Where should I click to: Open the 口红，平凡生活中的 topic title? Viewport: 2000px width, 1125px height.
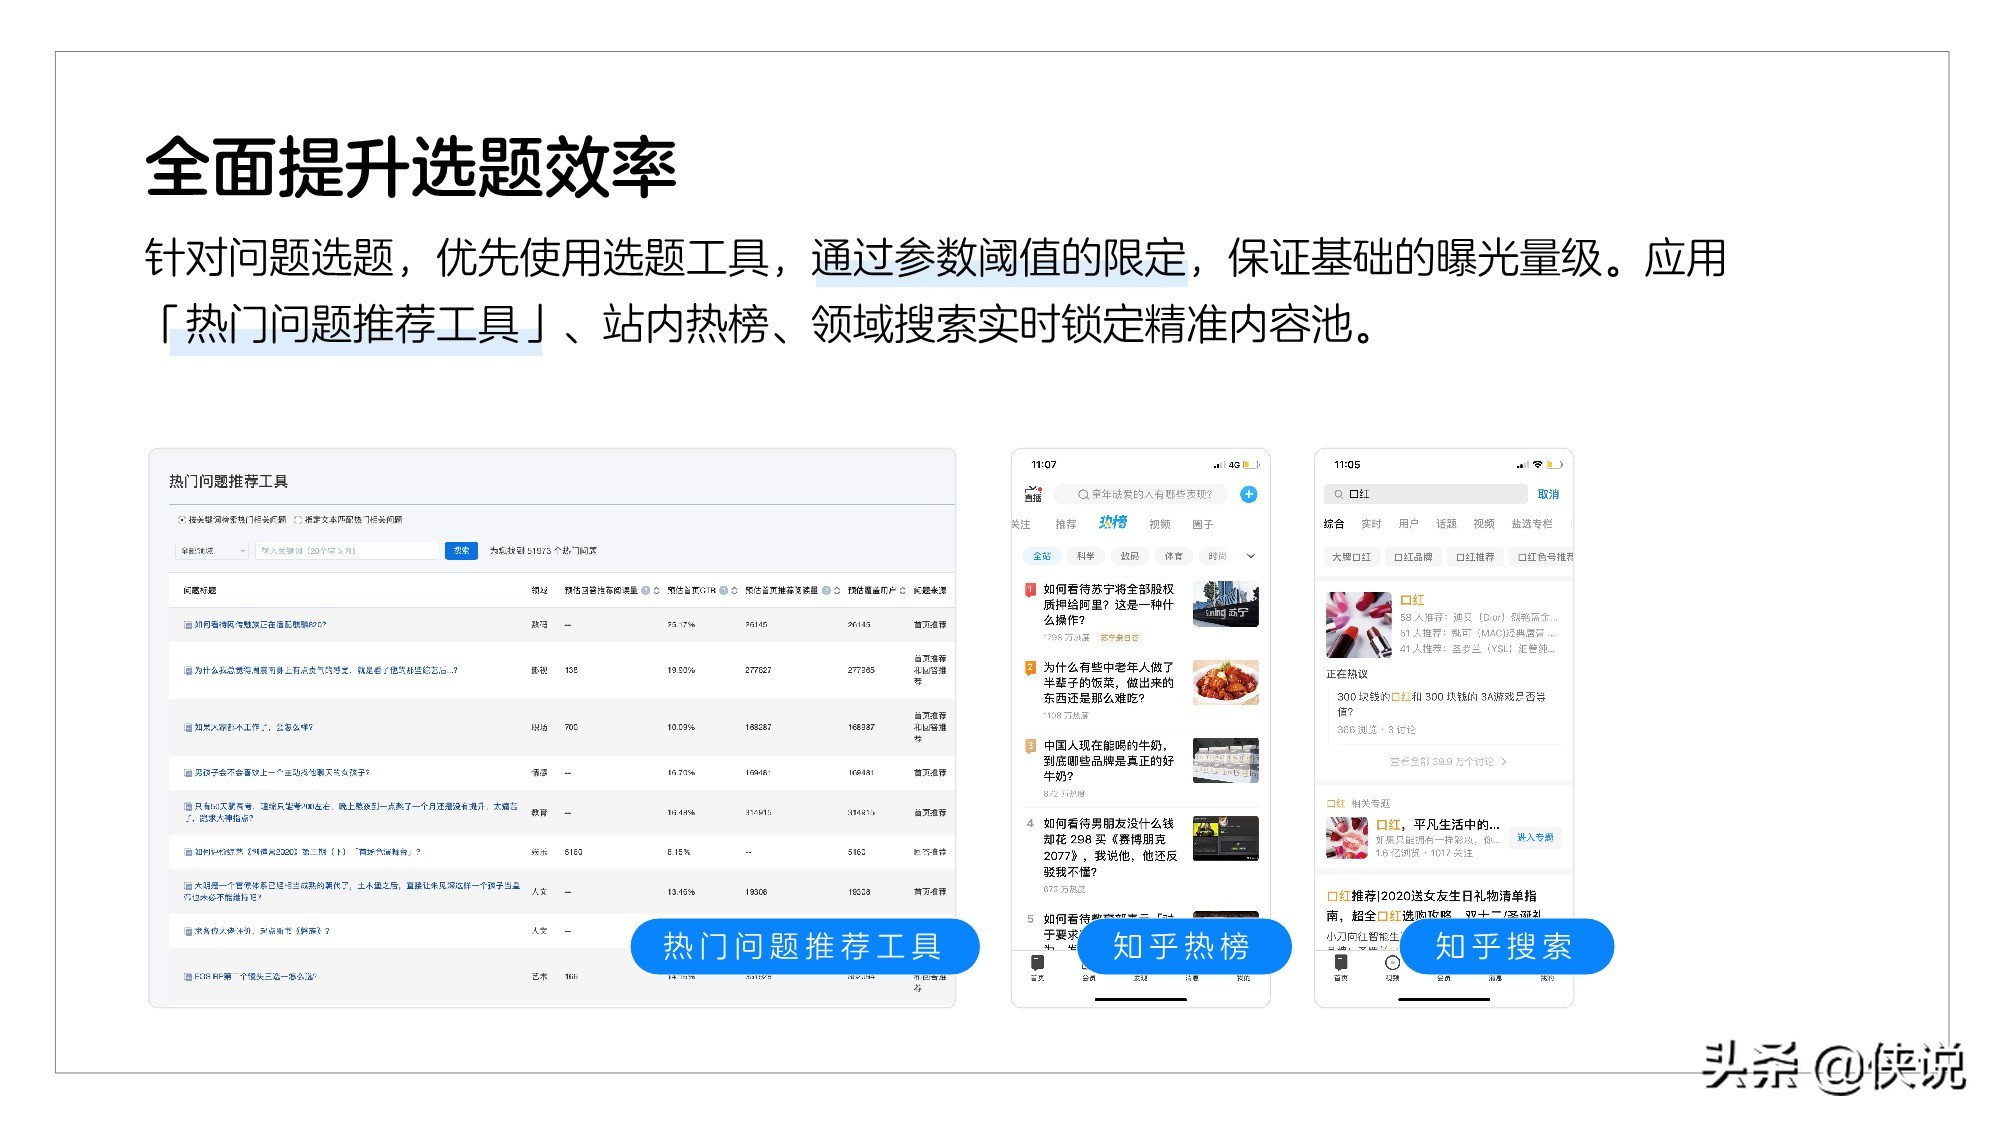[x=1438, y=825]
